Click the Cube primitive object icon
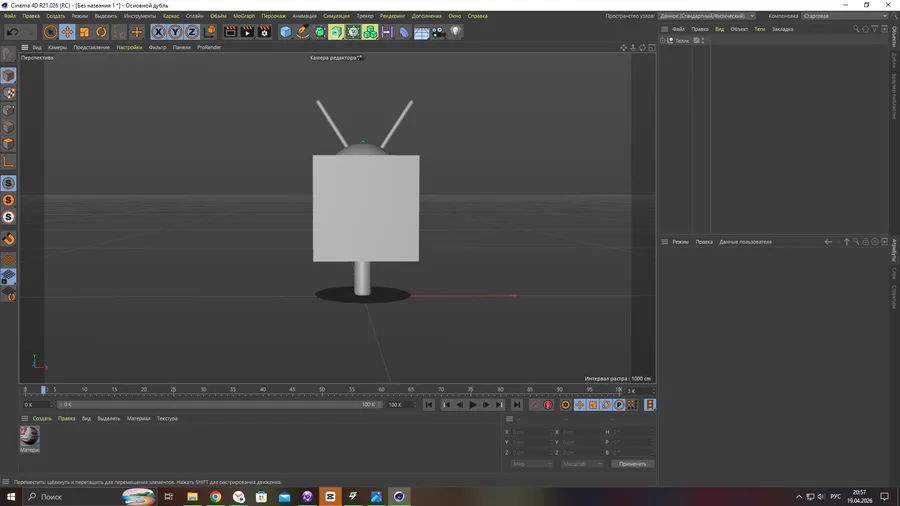This screenshot has height=506, width=900. click(x=286, y=32)
